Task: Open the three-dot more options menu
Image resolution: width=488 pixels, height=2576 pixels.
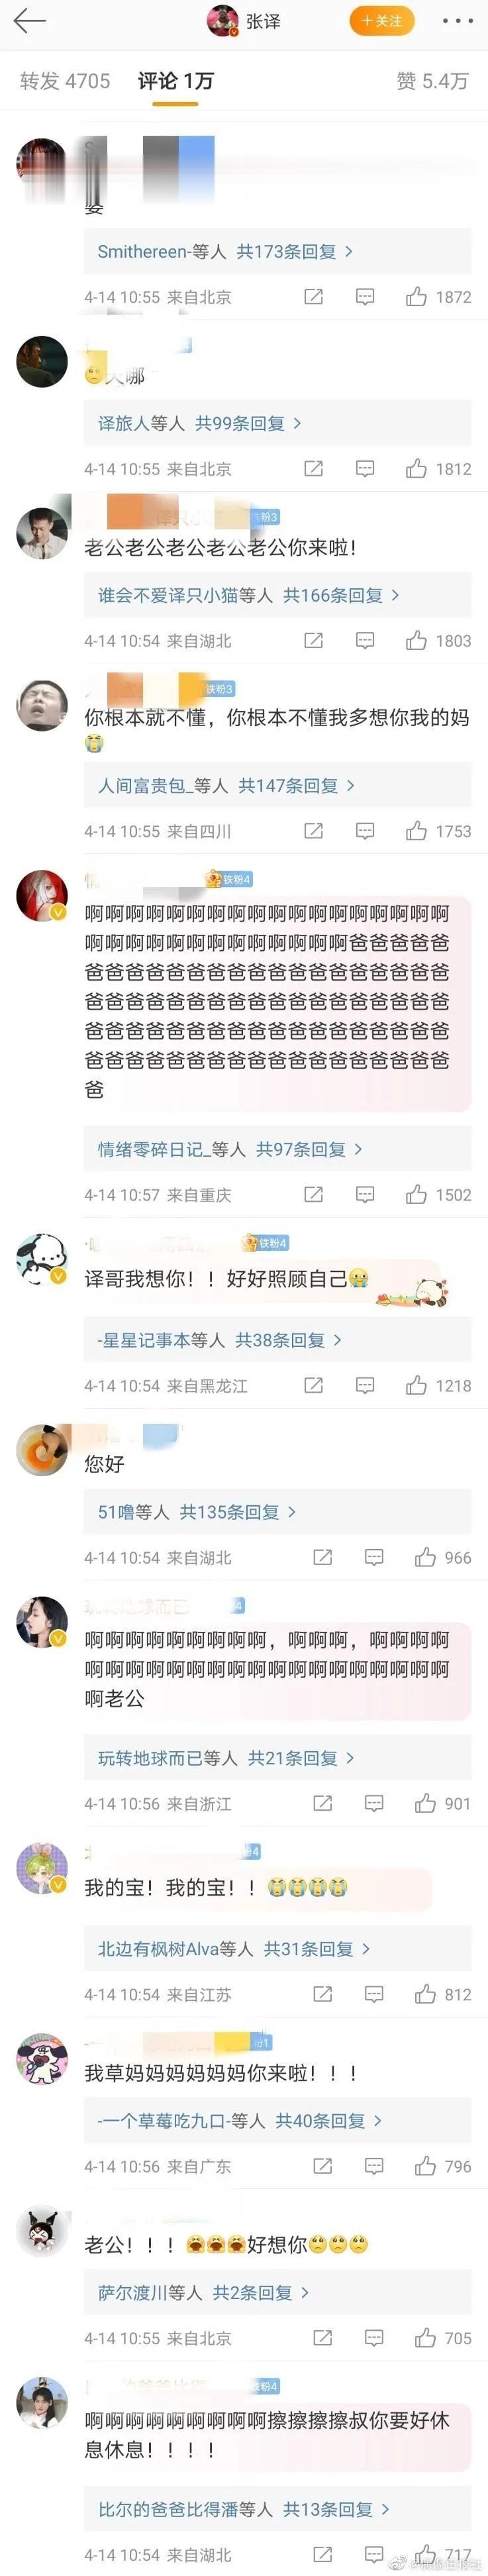Action: (x=457, y=21)
